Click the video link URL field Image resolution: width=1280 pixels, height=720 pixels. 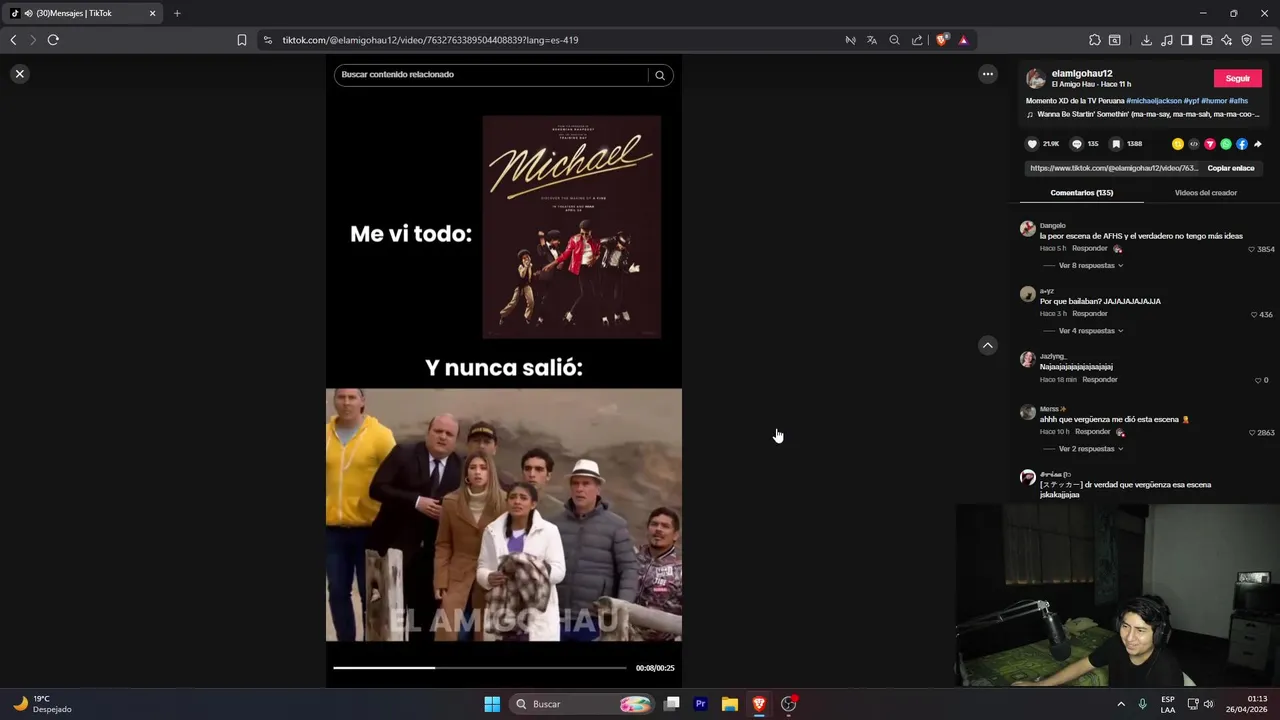coord(1113,168)
